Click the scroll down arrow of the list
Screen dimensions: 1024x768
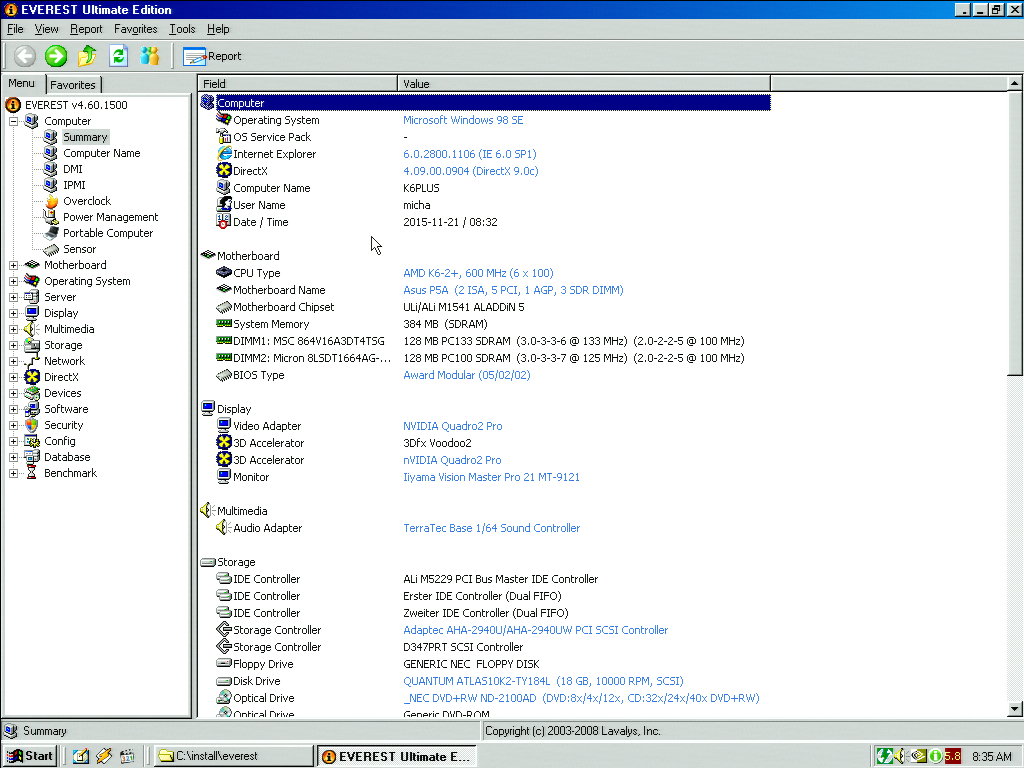[1014, 709]
